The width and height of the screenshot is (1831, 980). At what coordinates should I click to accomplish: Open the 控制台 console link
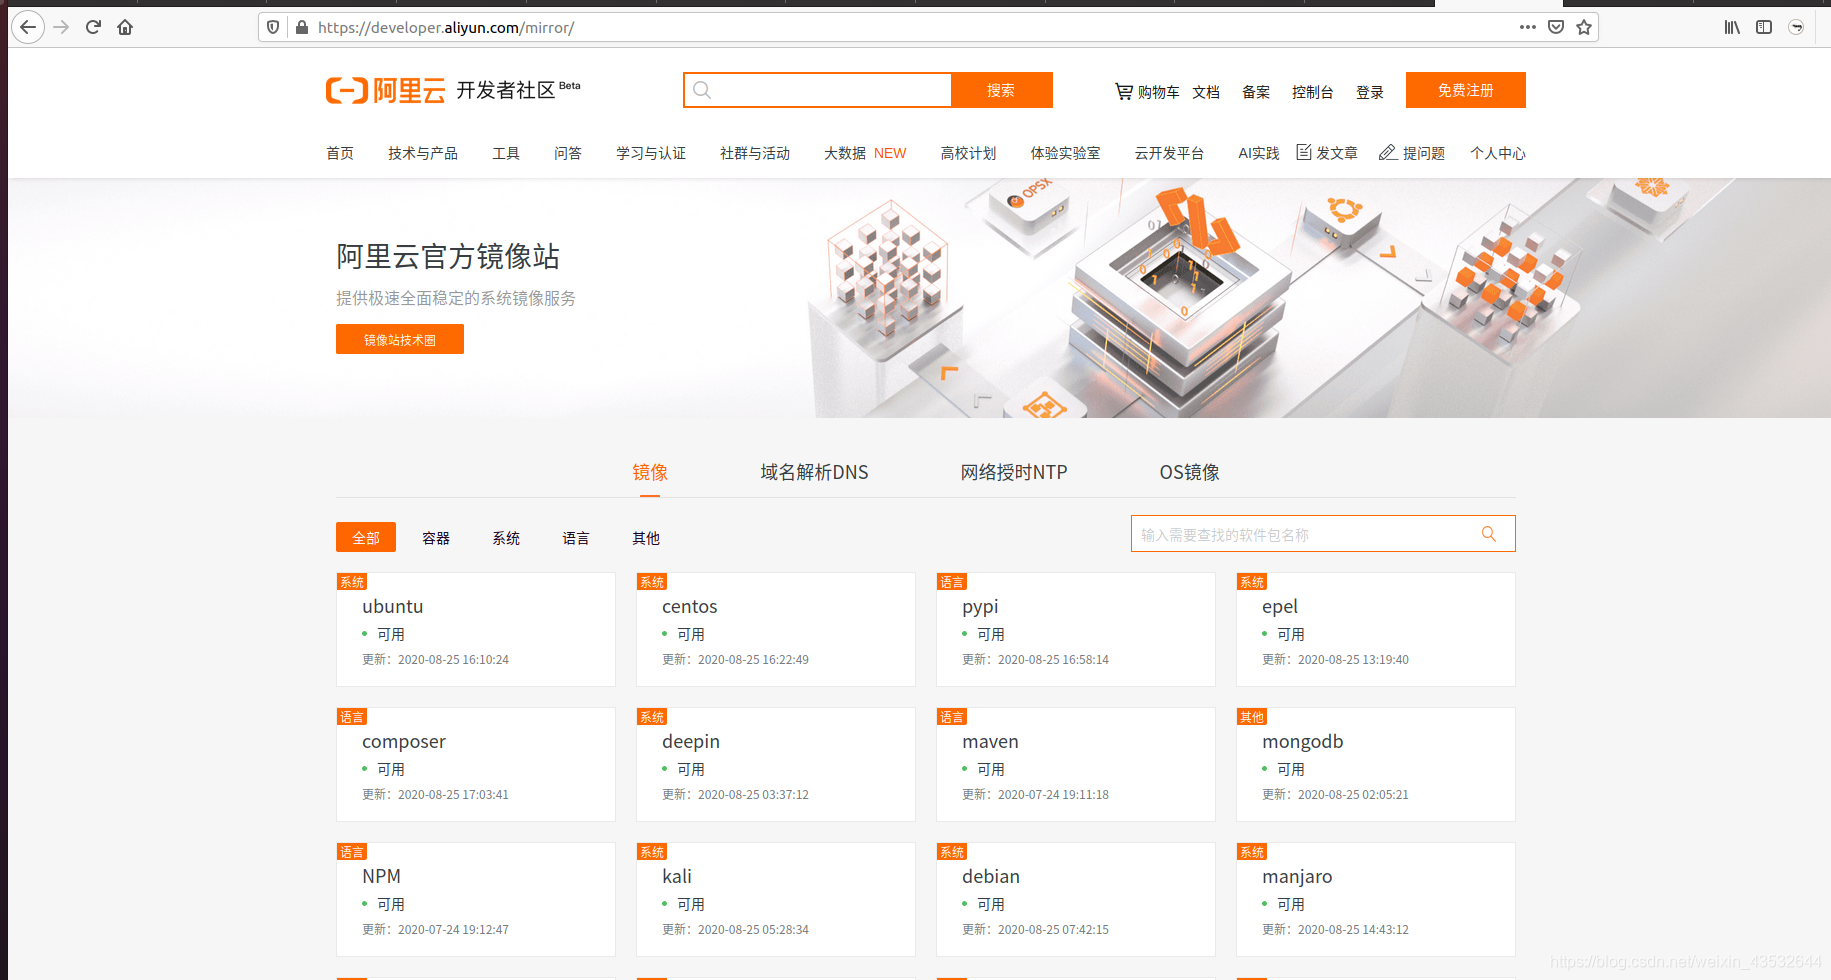[x=1312, y=92]
